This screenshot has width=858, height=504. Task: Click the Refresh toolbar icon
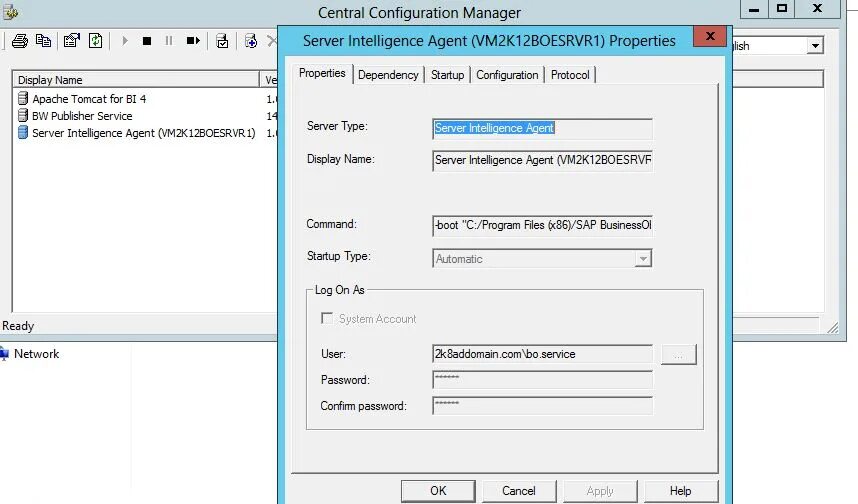pos(96,41)
